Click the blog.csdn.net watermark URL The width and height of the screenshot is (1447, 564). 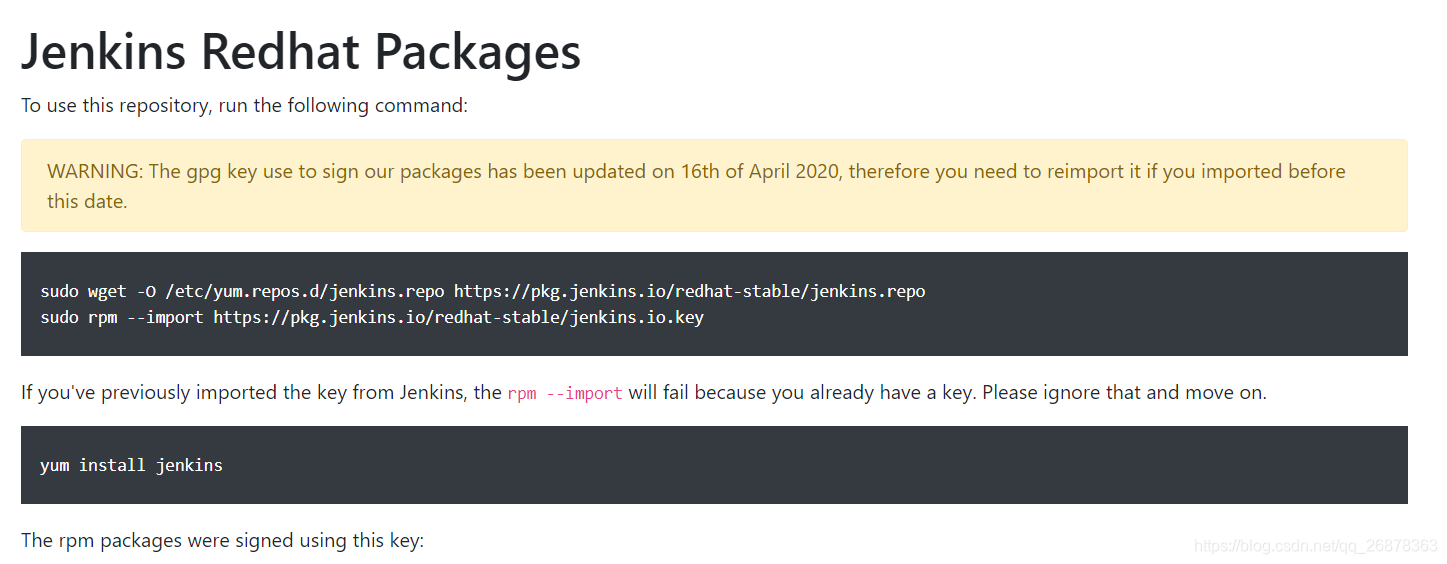pos(1316,546)
